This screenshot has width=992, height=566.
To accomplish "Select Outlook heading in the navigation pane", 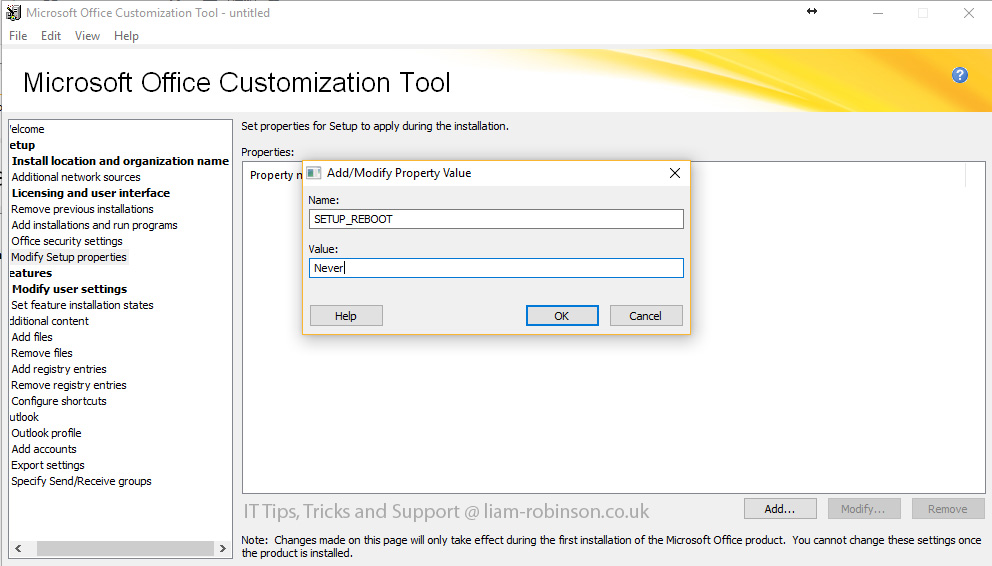I will [24, 417].
